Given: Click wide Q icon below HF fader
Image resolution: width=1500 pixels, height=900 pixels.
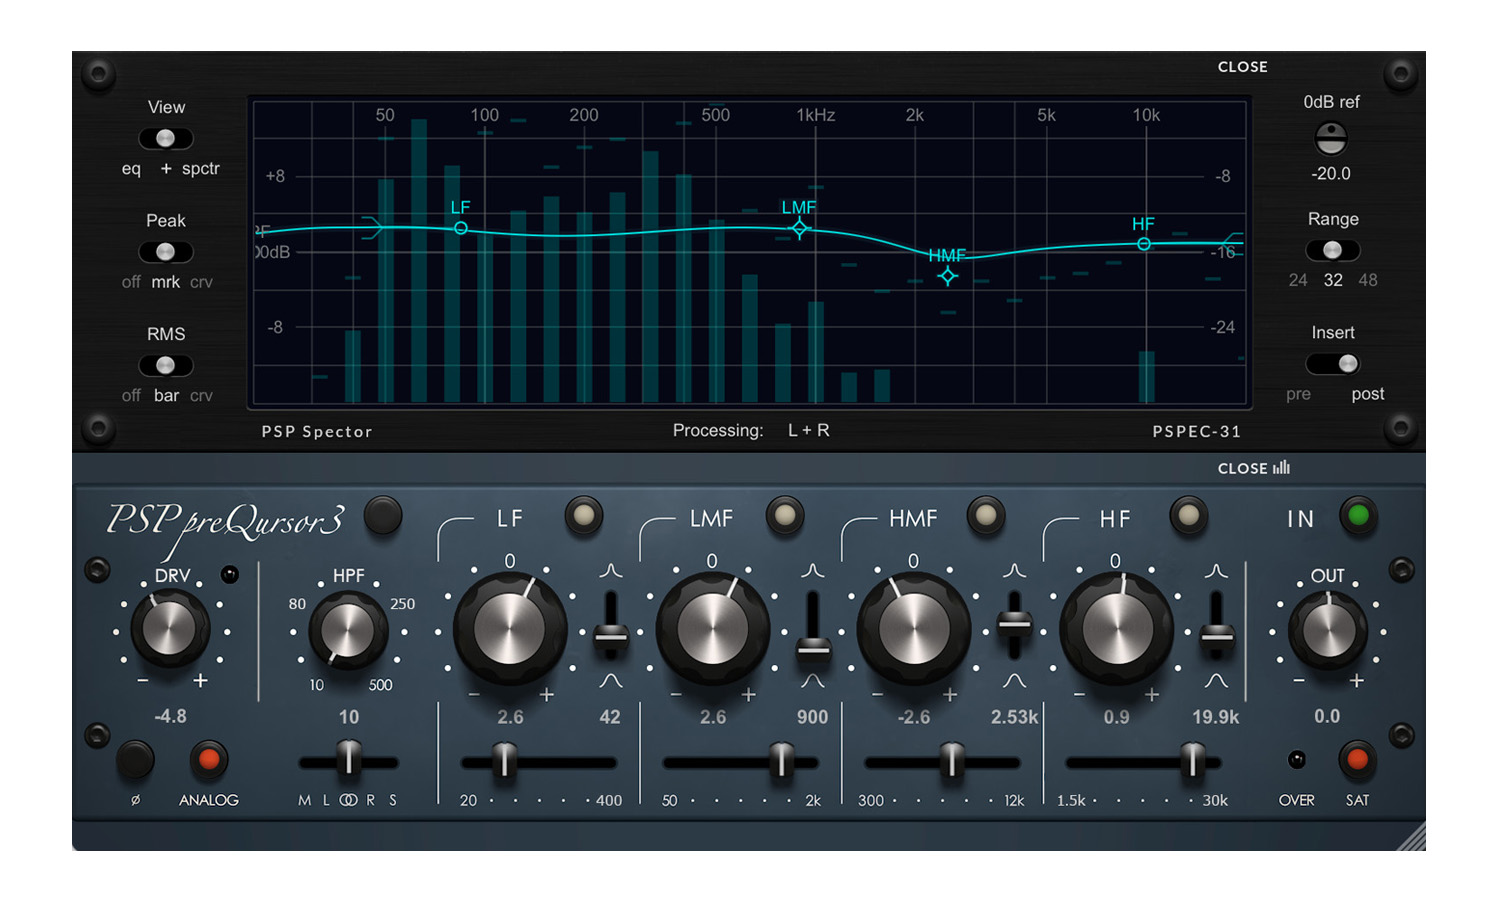Looking at the screenshot, I should pyautogui.click(x=1216, y=681).
